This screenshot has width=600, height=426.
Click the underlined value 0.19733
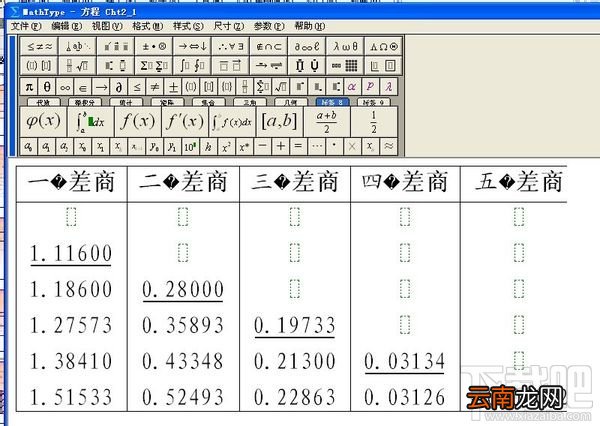tap(295, 325)
